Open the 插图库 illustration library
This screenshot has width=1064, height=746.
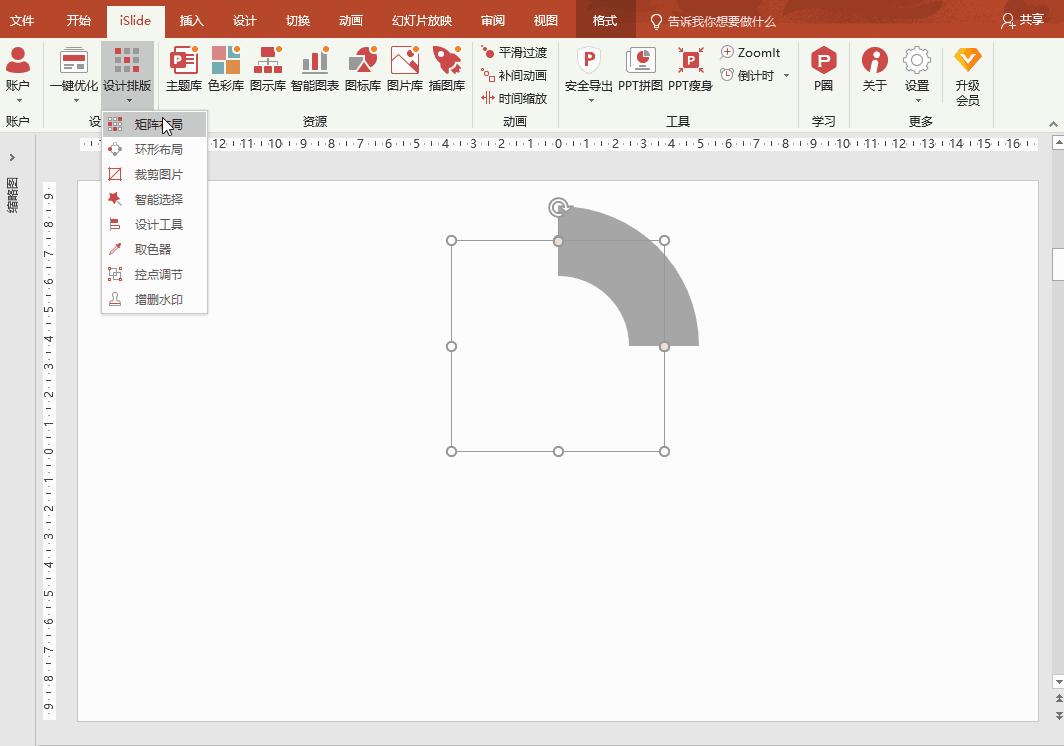click(447, 69)
